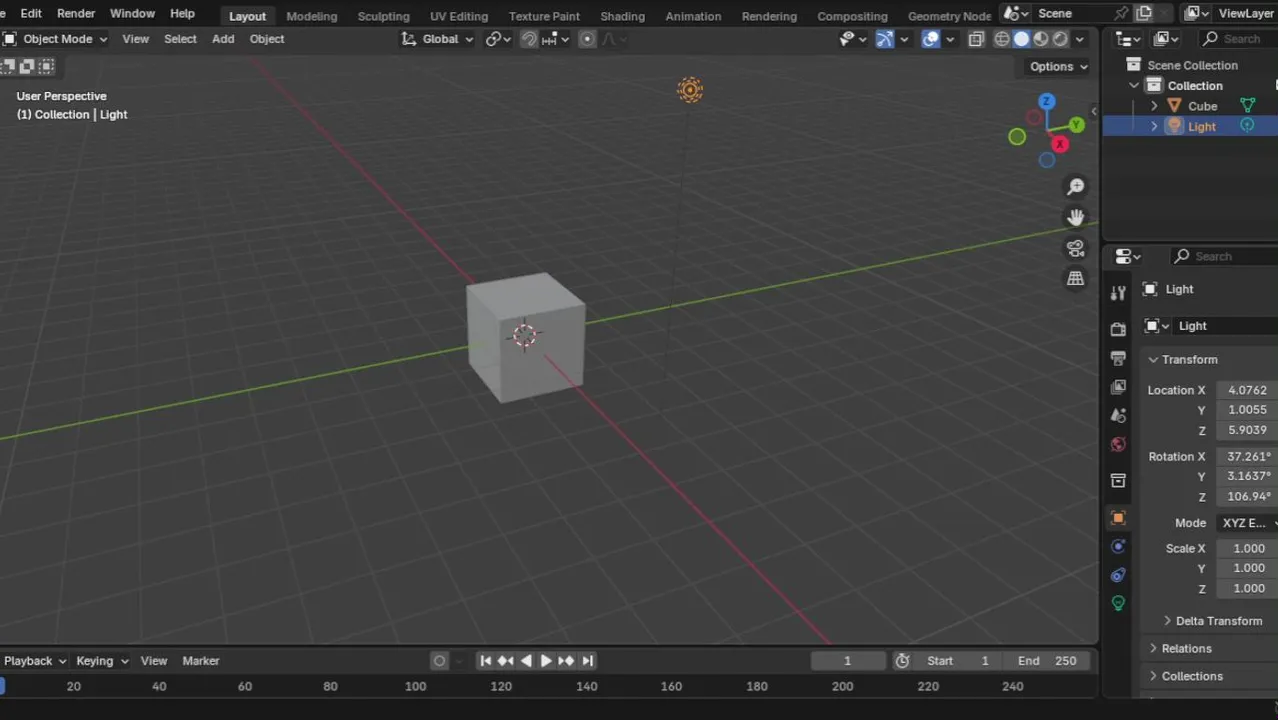This screenshot has width=1278, height=720.
Task: Open the Object Constraints properties tab
Action: tap(1118, 575)
